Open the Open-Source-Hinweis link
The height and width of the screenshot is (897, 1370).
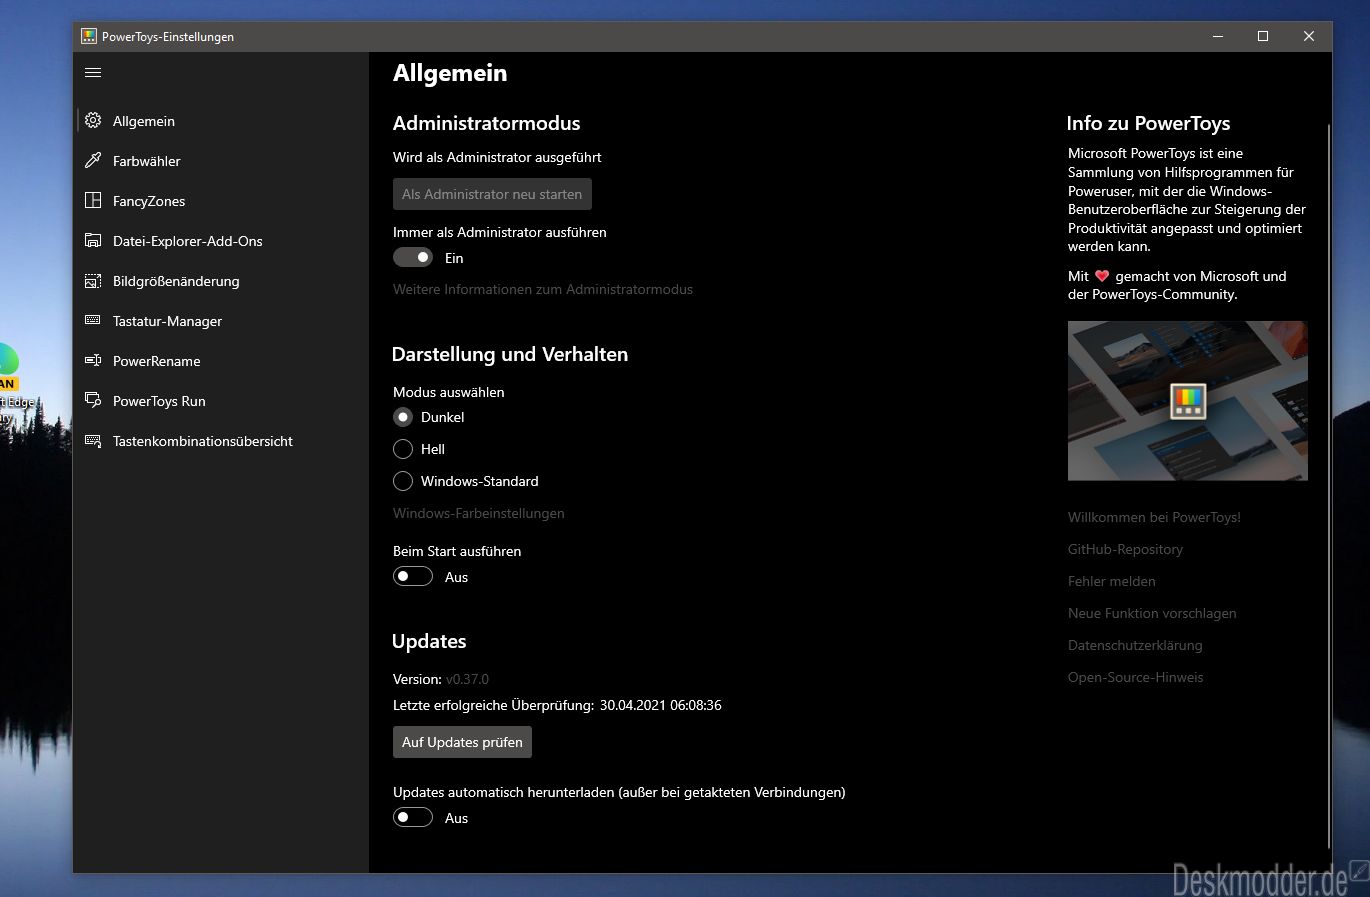click(1136, 677)
